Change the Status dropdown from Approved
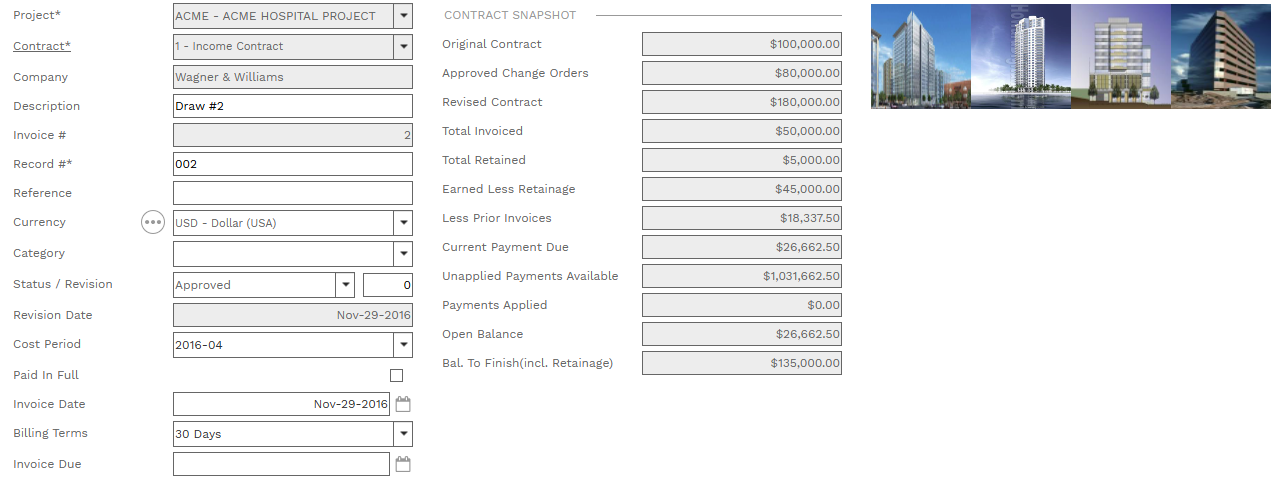 coord(345,285)
